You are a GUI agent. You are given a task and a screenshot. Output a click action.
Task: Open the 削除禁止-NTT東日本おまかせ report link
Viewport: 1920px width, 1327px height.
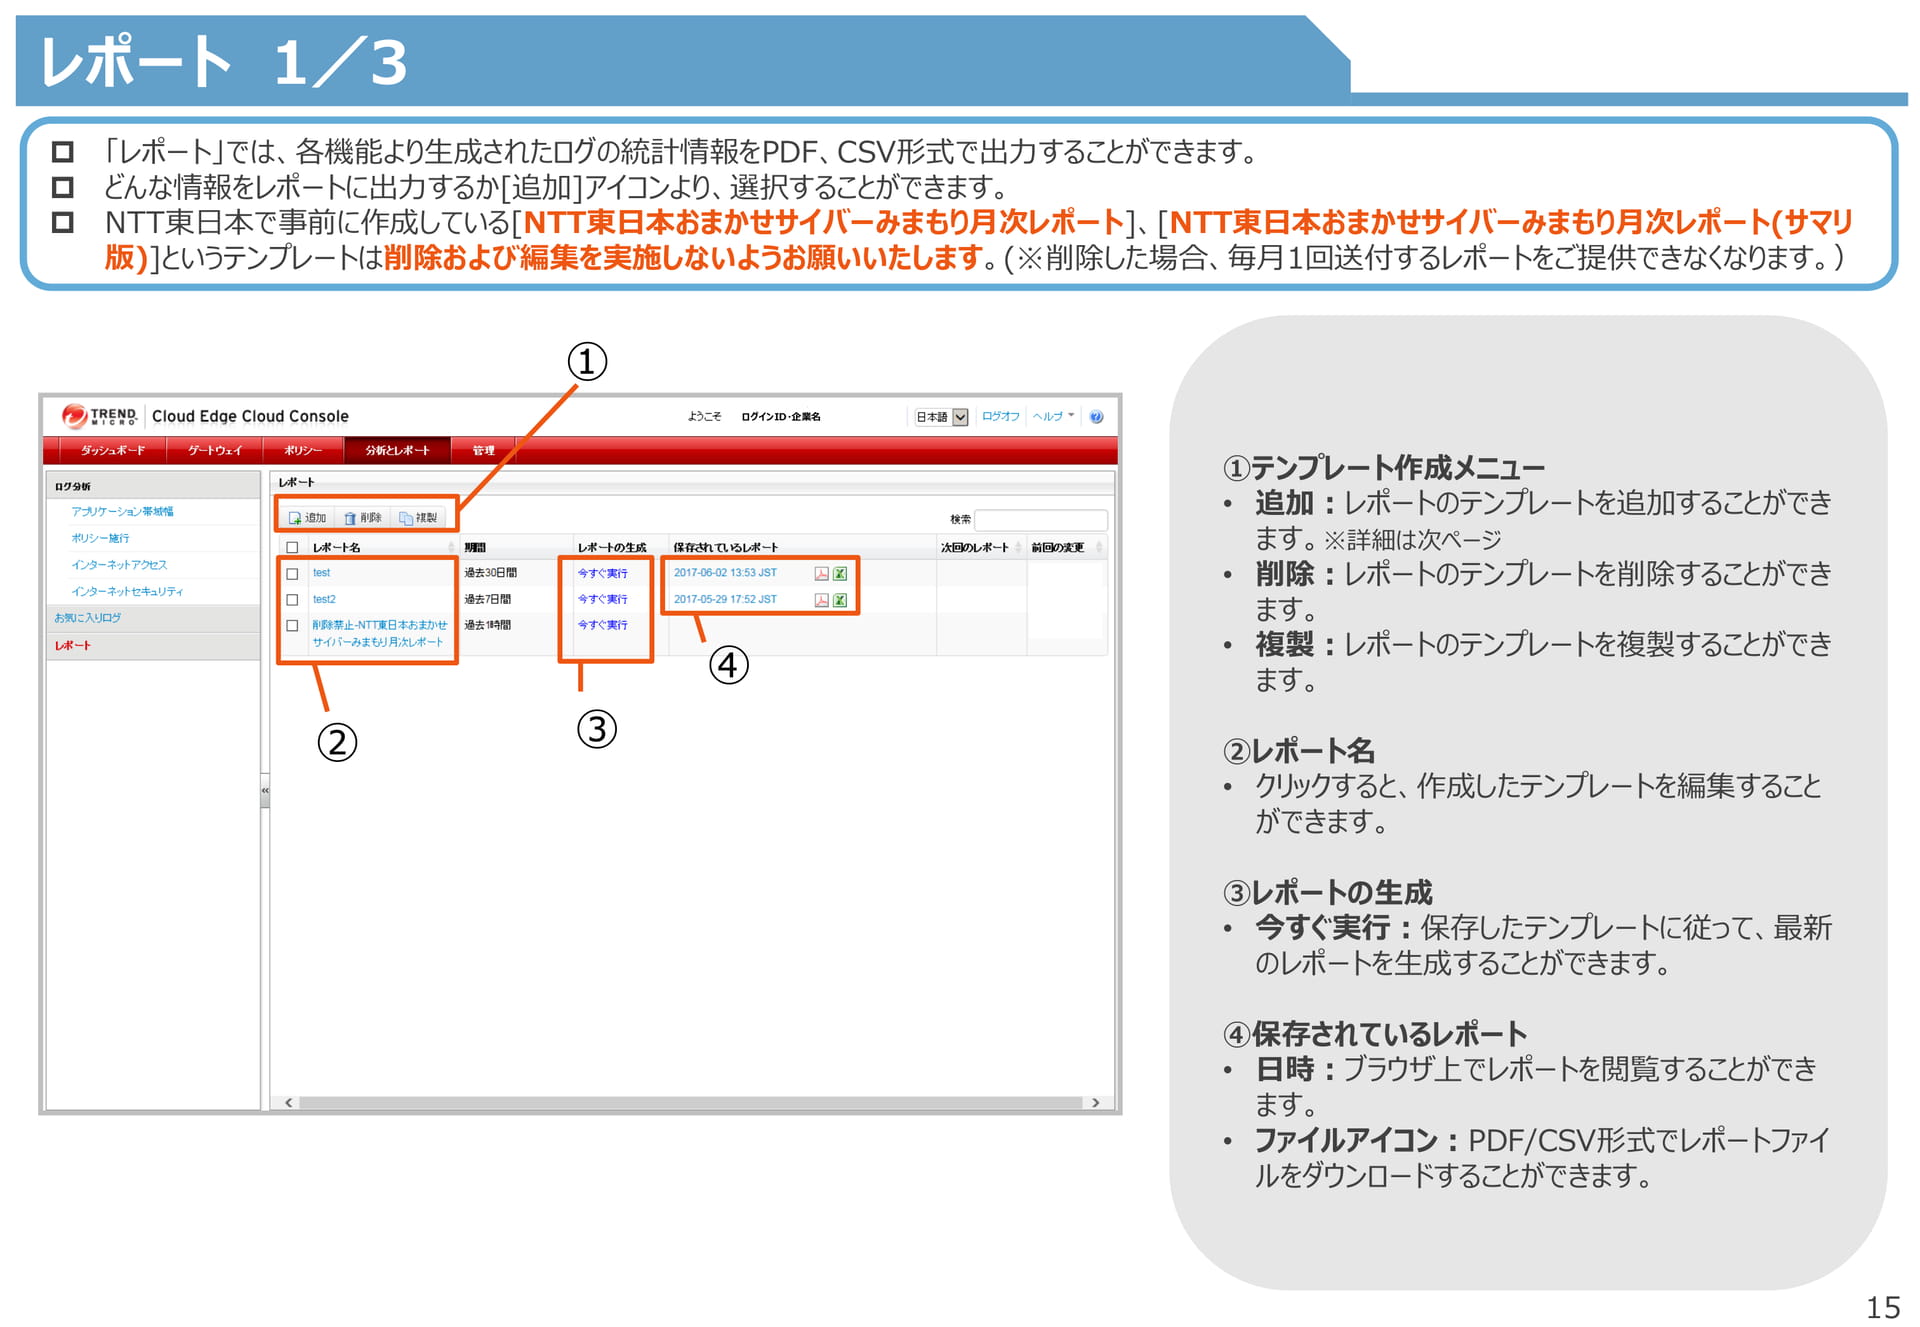click(x=380, y=633)
